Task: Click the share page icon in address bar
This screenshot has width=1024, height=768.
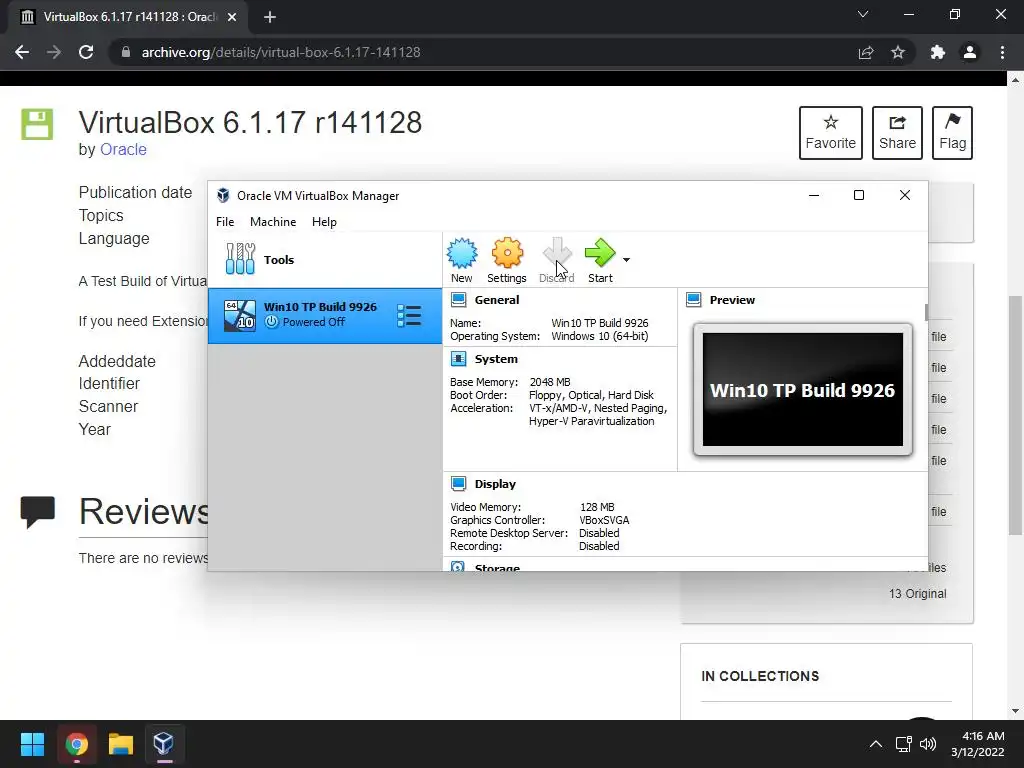Action: 866,52
